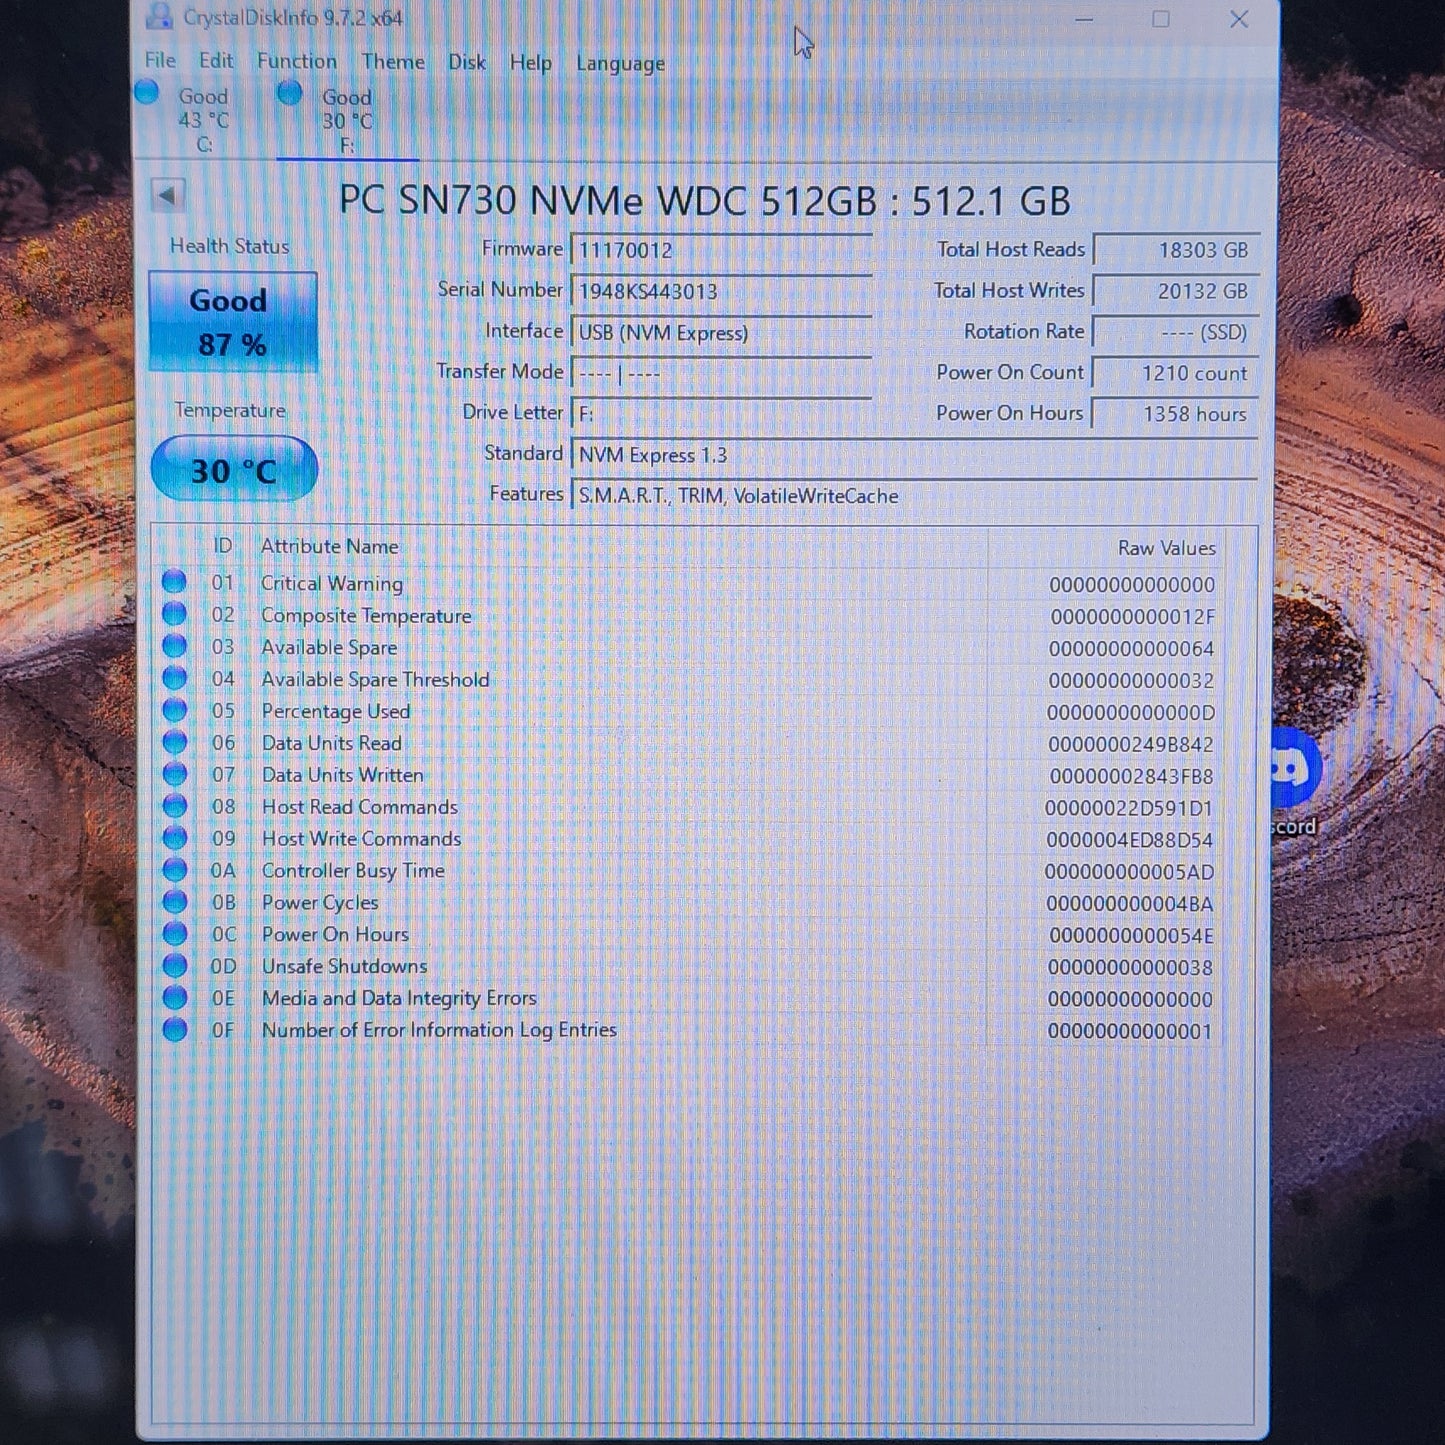Click the Total Host Reads value 18303 GB

1175,250
